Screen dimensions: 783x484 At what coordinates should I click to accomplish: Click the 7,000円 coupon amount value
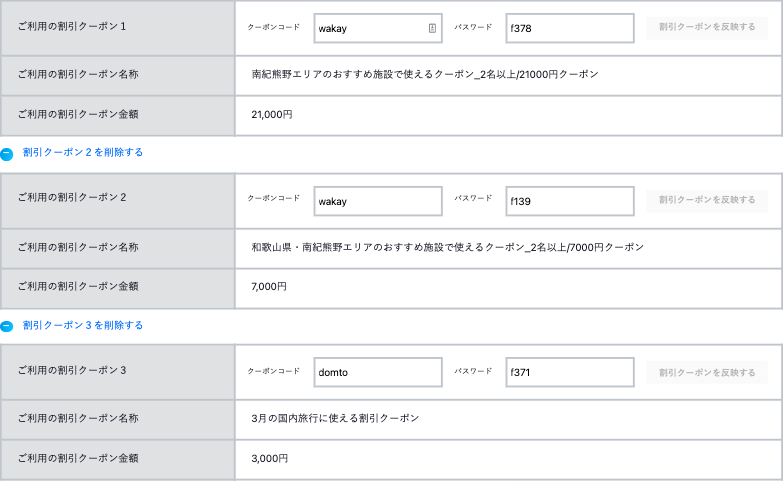coord(269,287)
